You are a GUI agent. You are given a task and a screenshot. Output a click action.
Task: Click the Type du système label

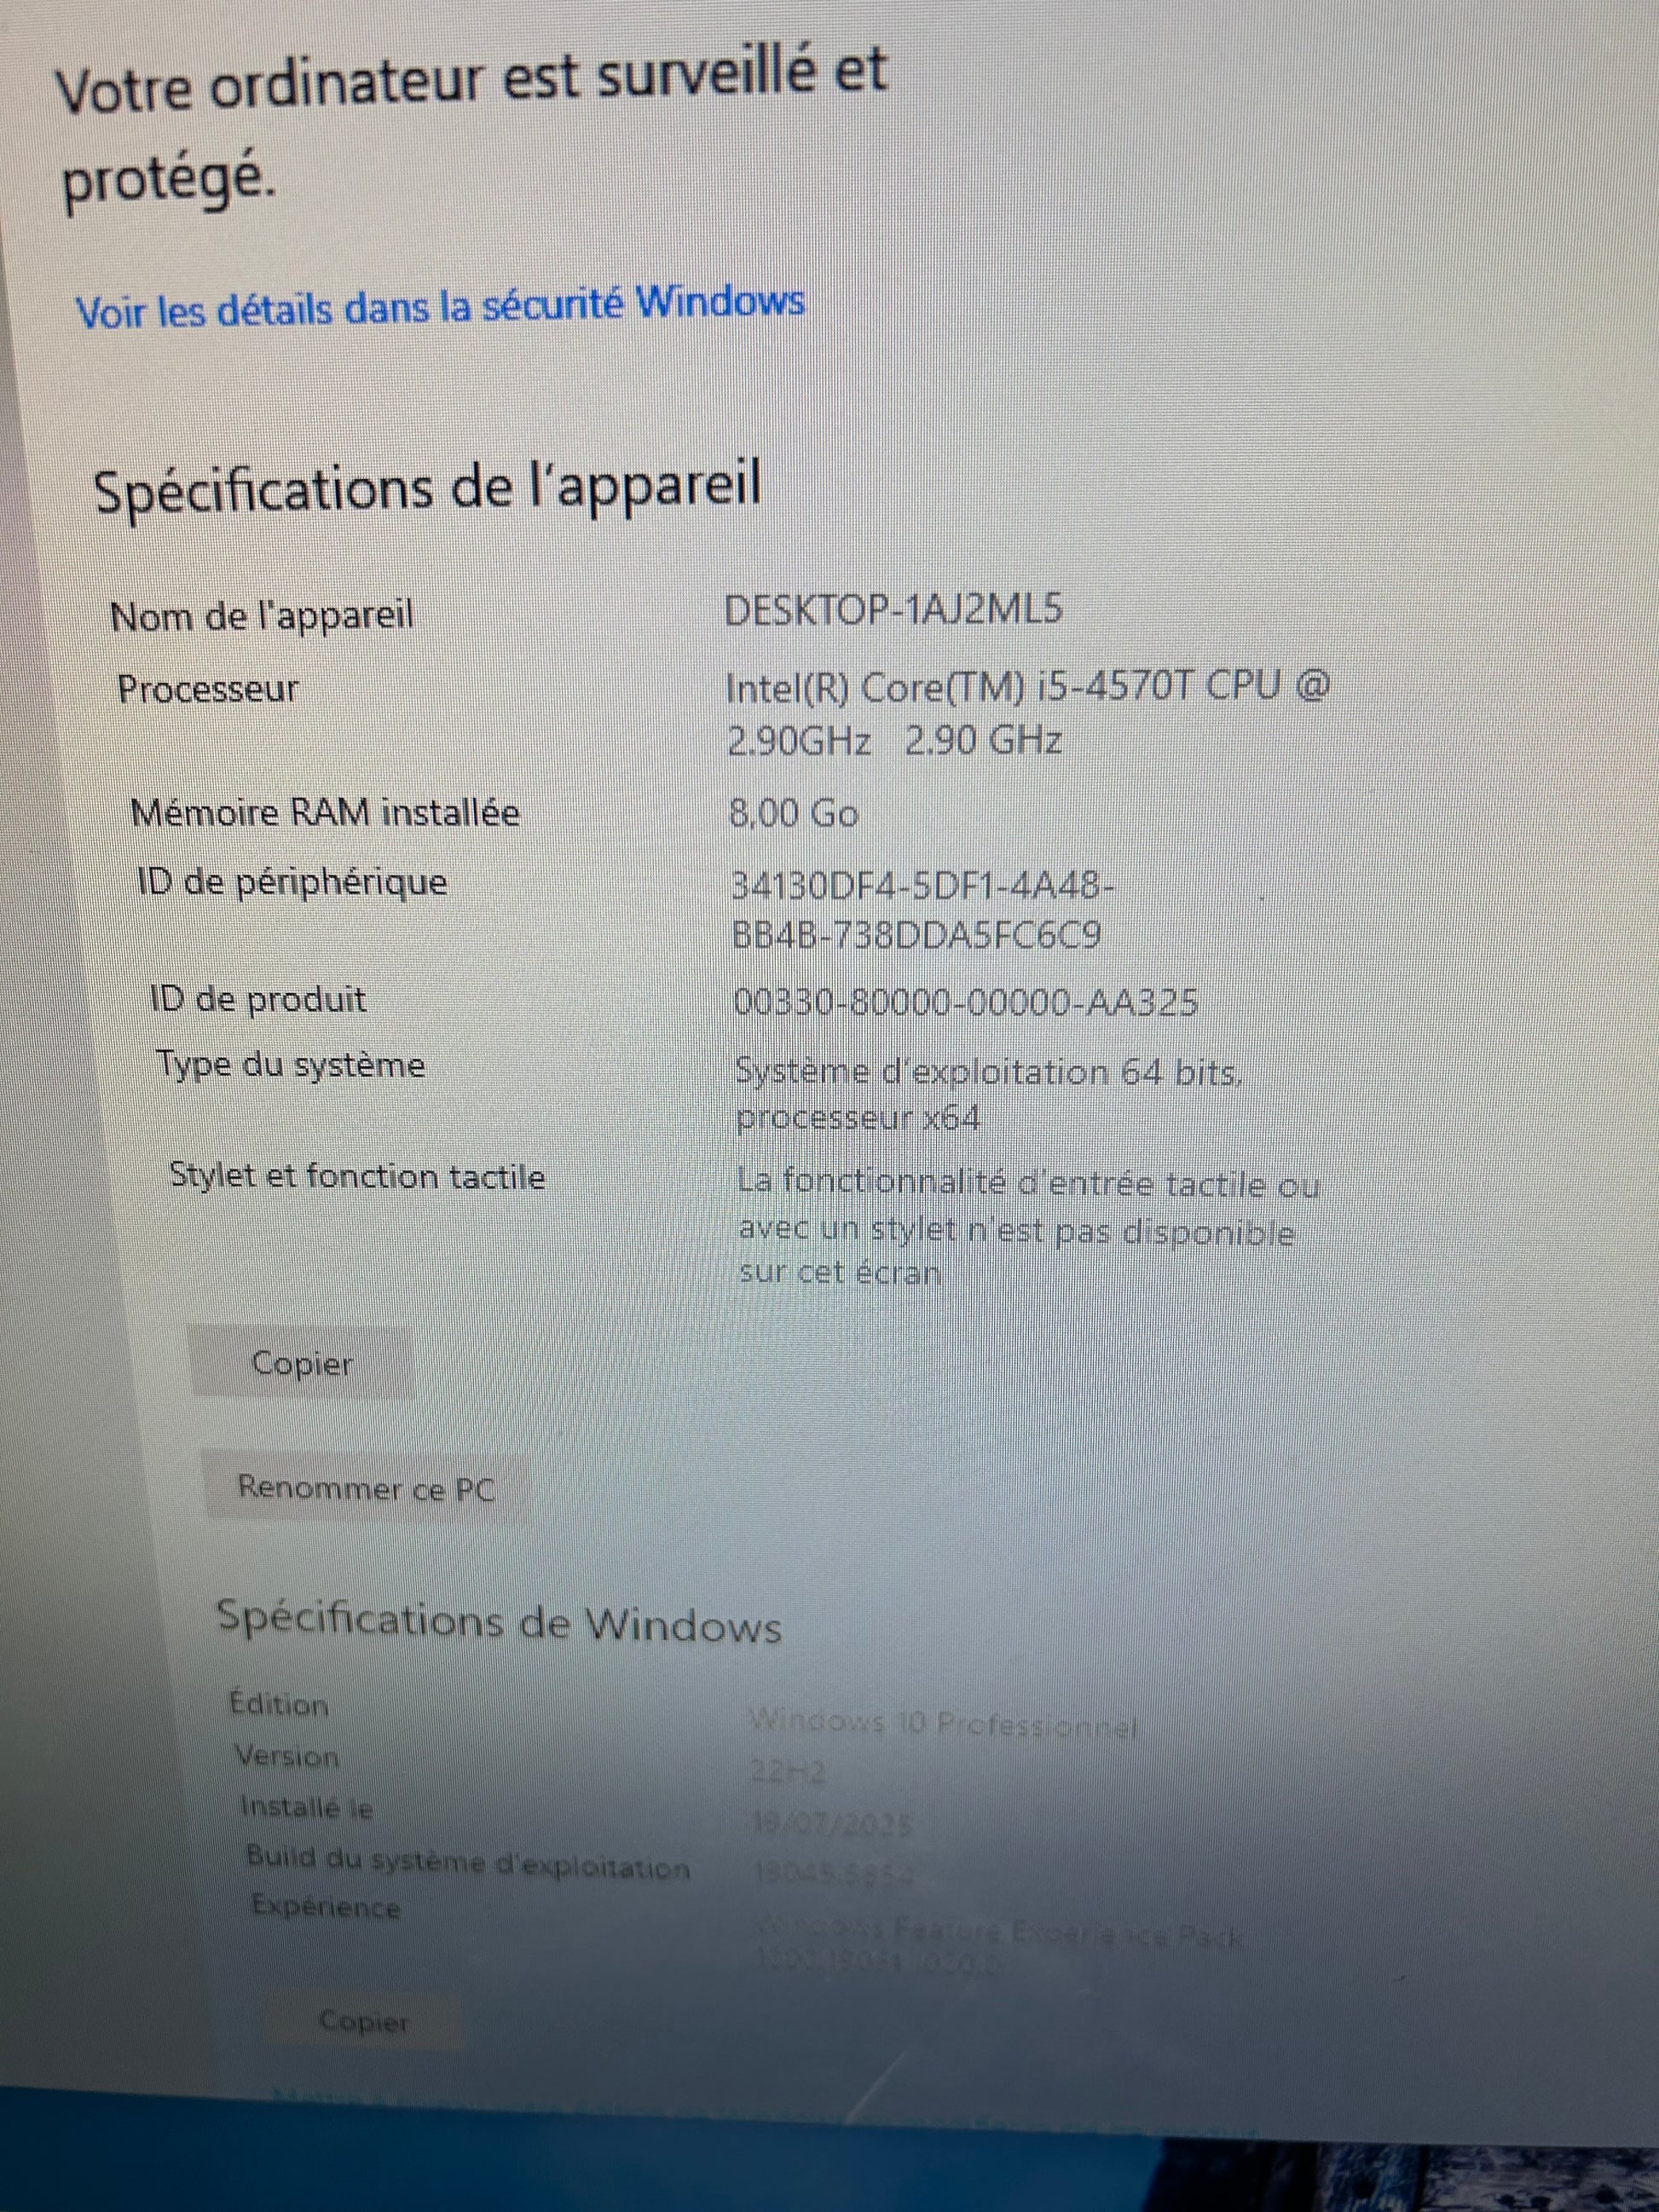[290, 1064]
